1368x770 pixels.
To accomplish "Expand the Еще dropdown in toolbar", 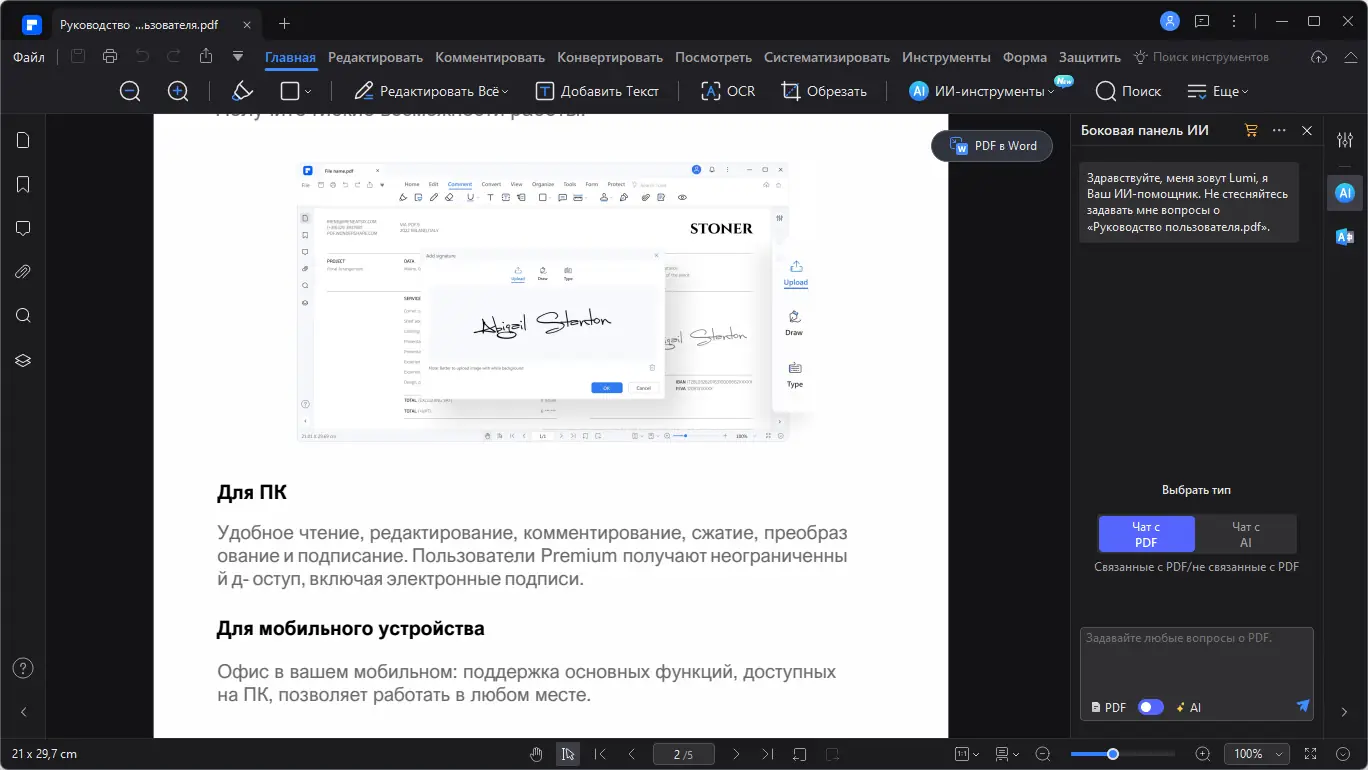I will 1218,91.
